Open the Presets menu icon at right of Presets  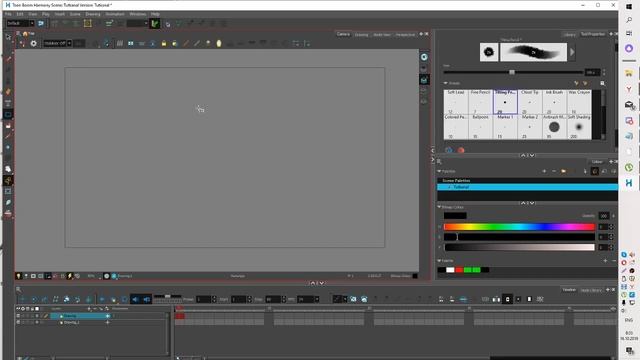602,83
